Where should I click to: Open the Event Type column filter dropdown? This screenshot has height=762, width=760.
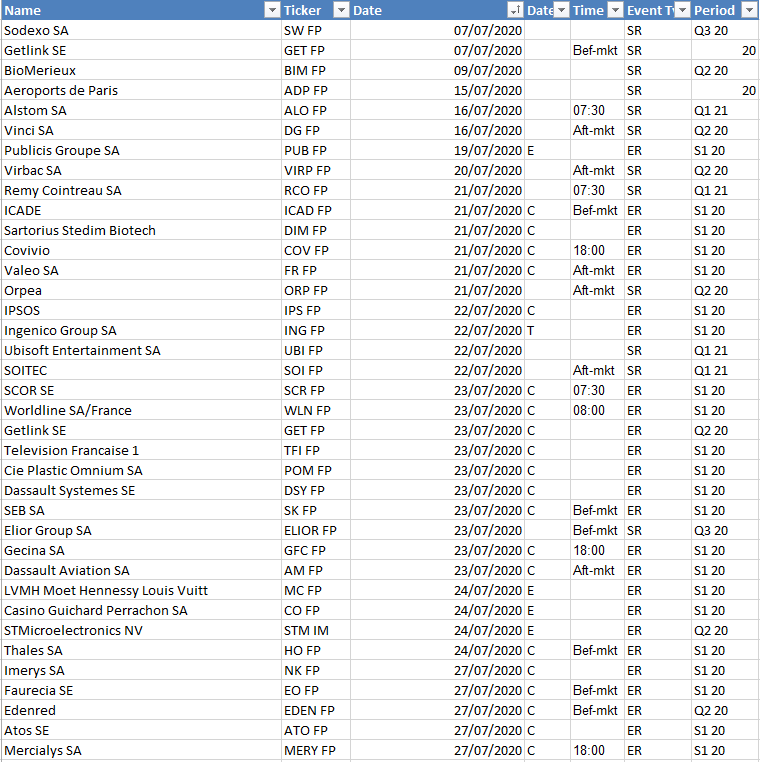tap(683, 10)
